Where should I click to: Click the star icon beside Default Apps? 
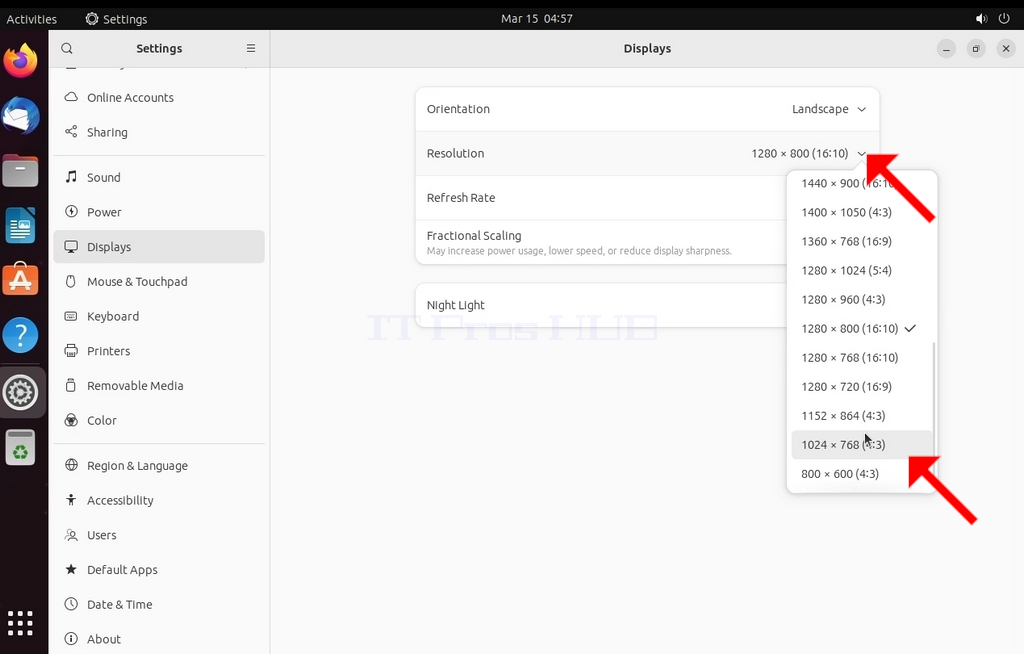(x=71, y=569)
